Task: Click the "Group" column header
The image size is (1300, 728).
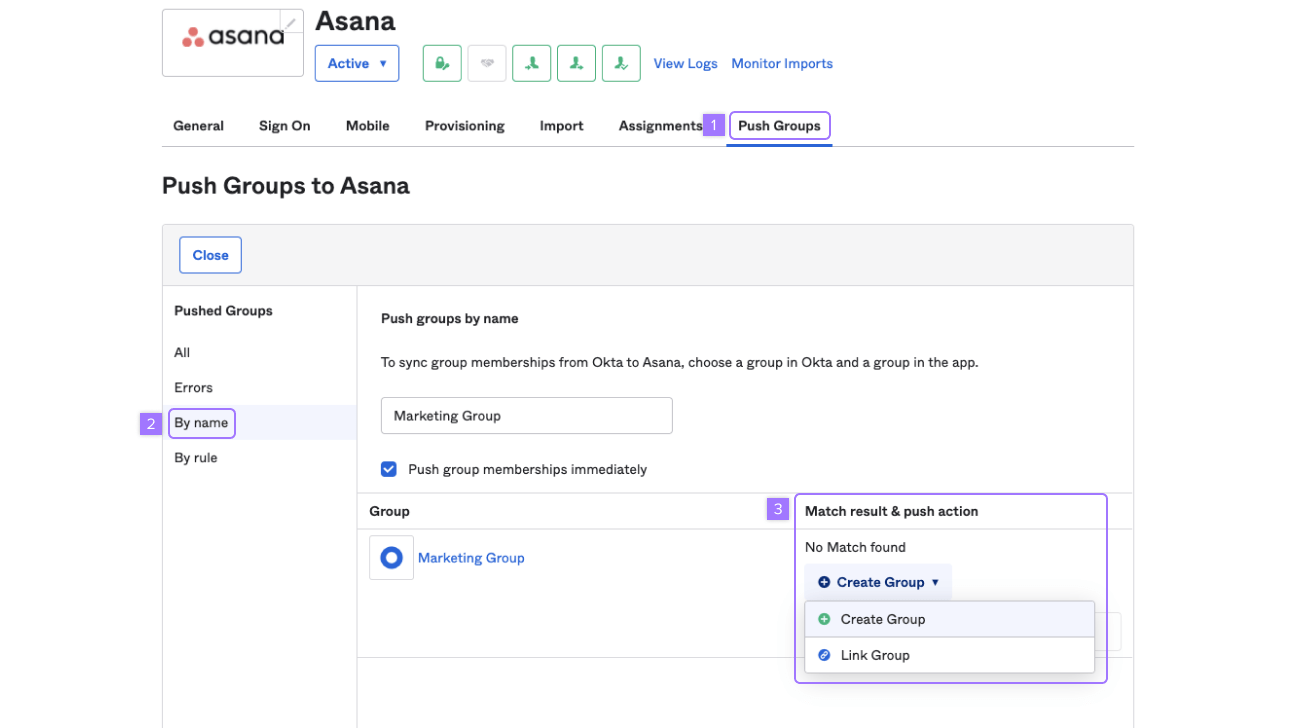Action: pyautogui.click(x=390, y=511)
